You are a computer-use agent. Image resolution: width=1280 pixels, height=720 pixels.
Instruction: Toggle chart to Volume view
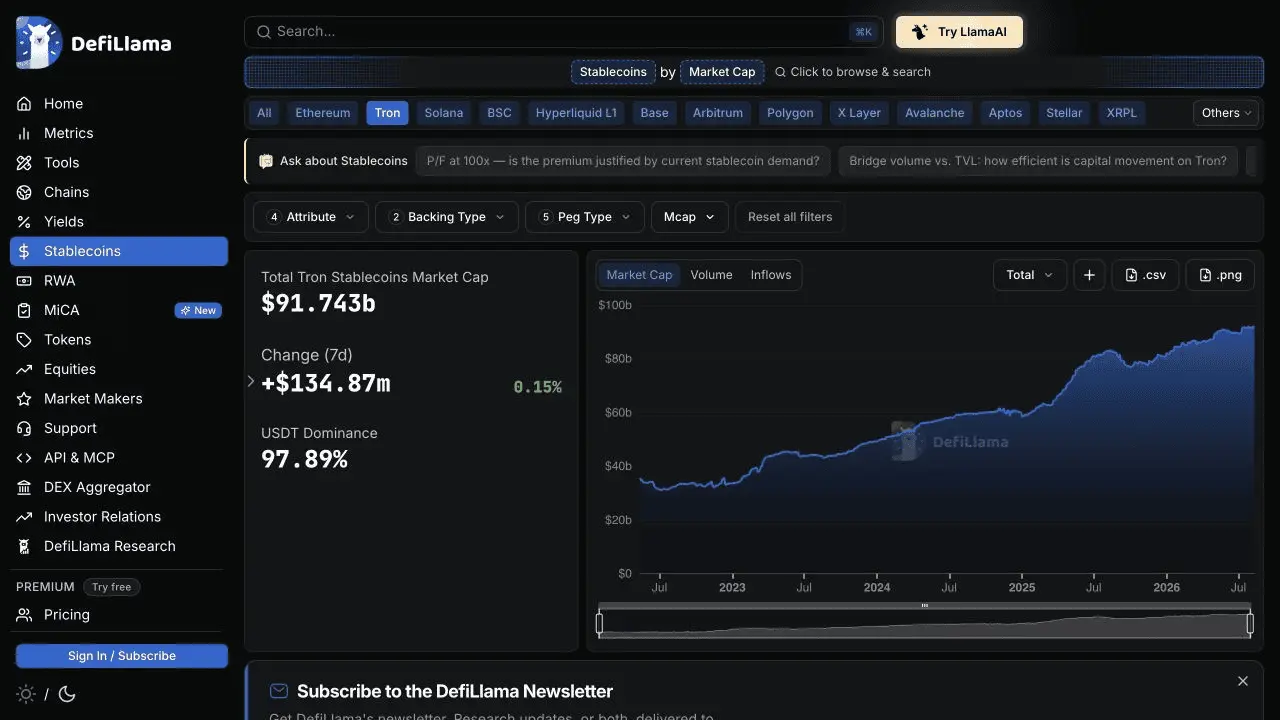click(x=711, y=275)
